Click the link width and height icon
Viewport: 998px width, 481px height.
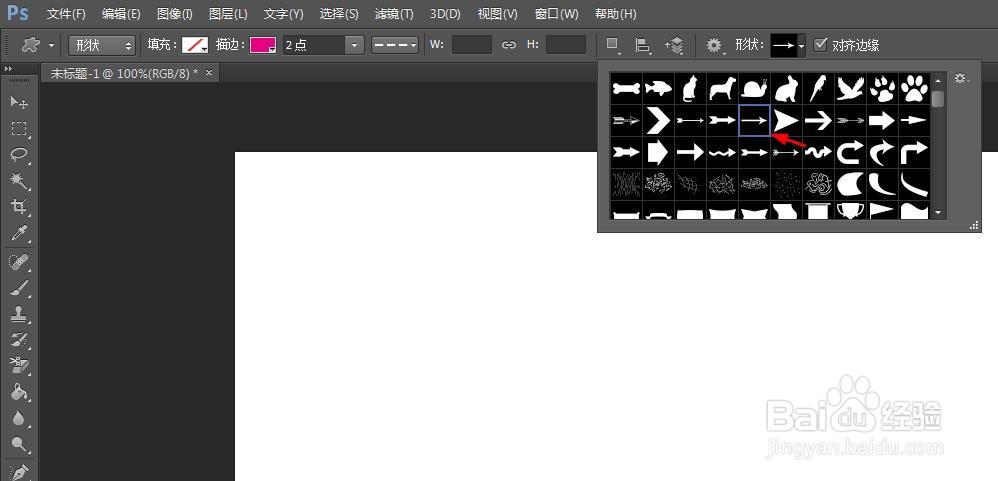pyautogui.click(x=508, y=45)
